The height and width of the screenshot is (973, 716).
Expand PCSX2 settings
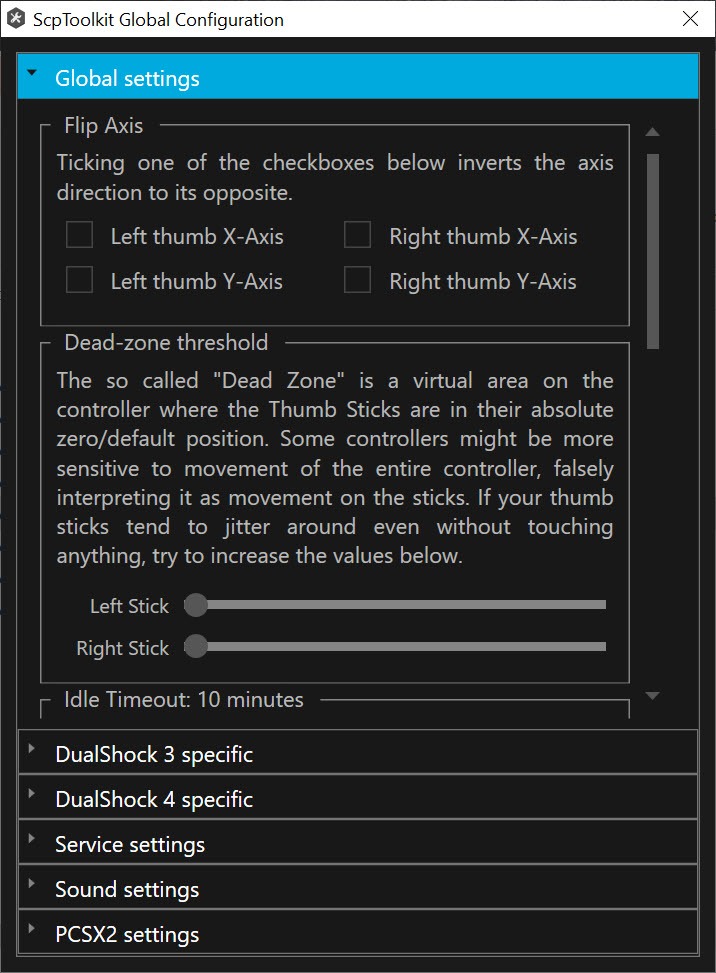(358, 933)
